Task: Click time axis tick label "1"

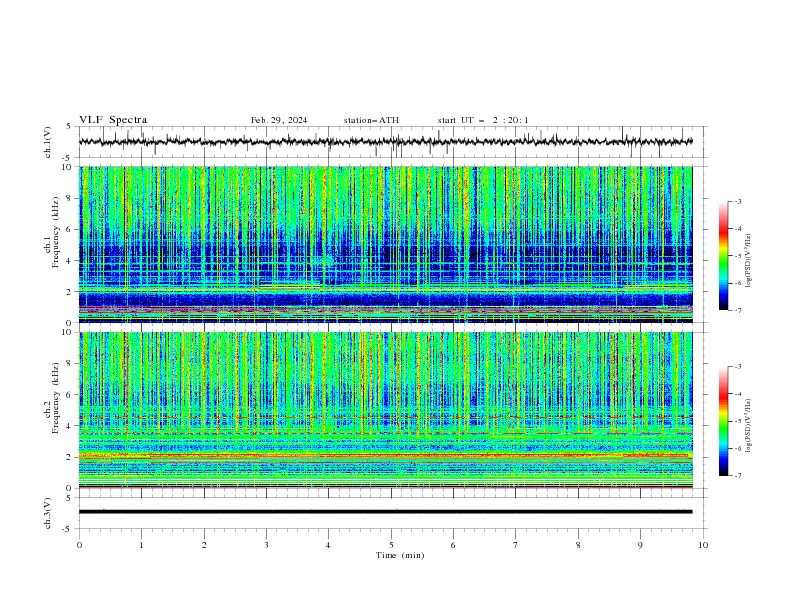Action: pos(142,545)
